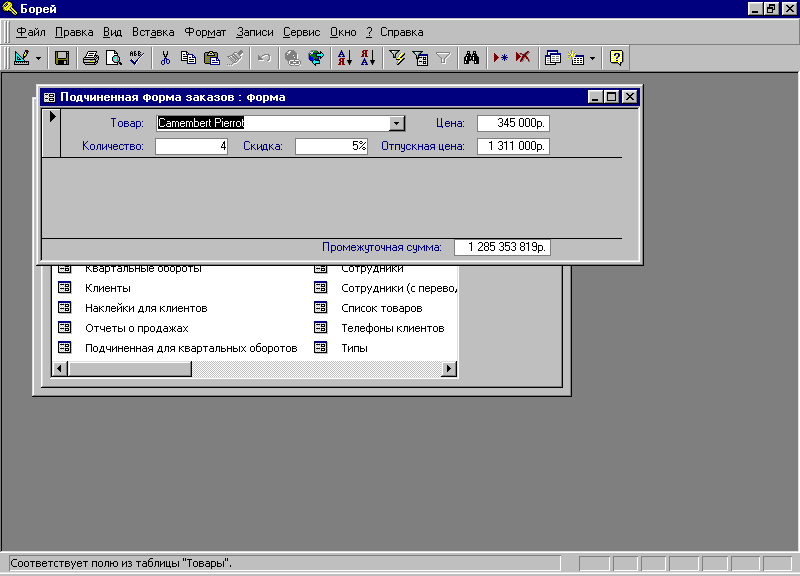Click the Цена field showing 345 000р.
800x576 pixels.
tap(513, 123)
